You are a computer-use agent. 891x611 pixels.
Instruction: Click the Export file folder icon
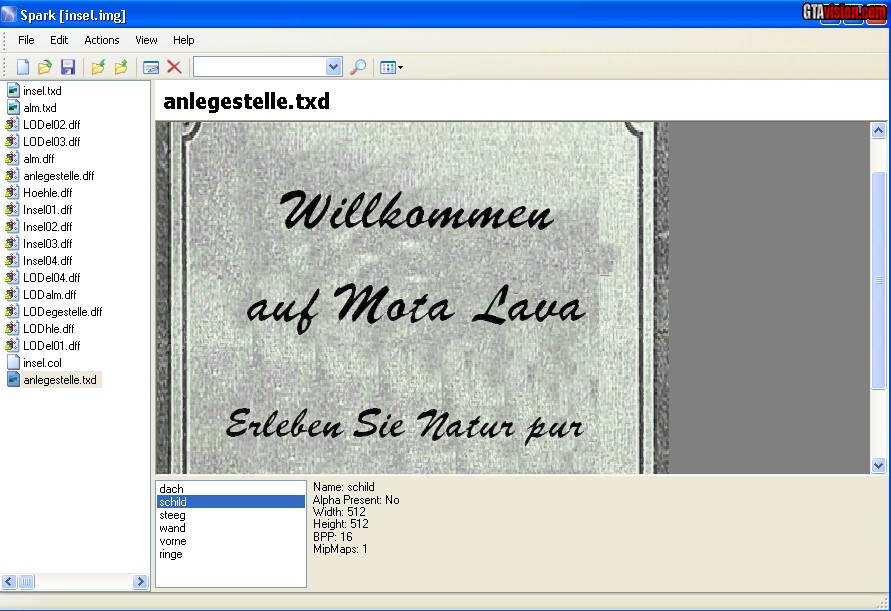(121, 67)
